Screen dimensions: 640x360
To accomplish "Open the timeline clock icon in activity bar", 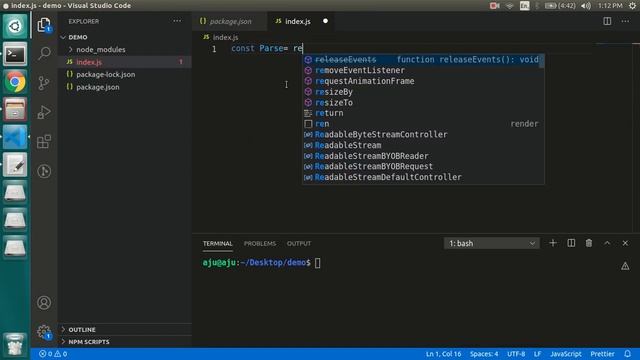I will tap(44, 171).
